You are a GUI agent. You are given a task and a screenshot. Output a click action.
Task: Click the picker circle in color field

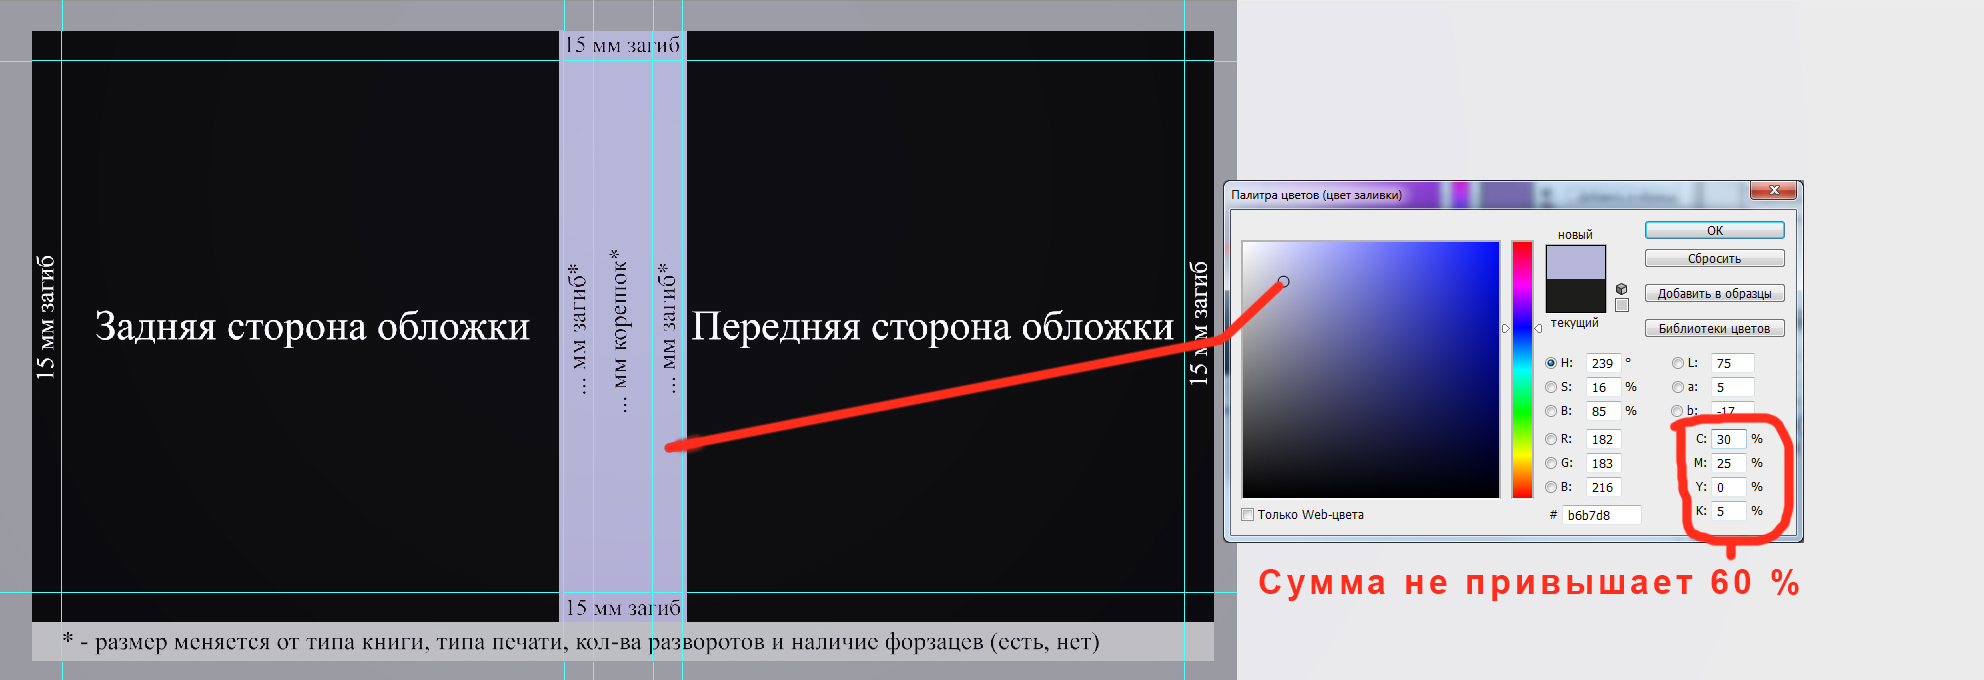pos(1284,282)
